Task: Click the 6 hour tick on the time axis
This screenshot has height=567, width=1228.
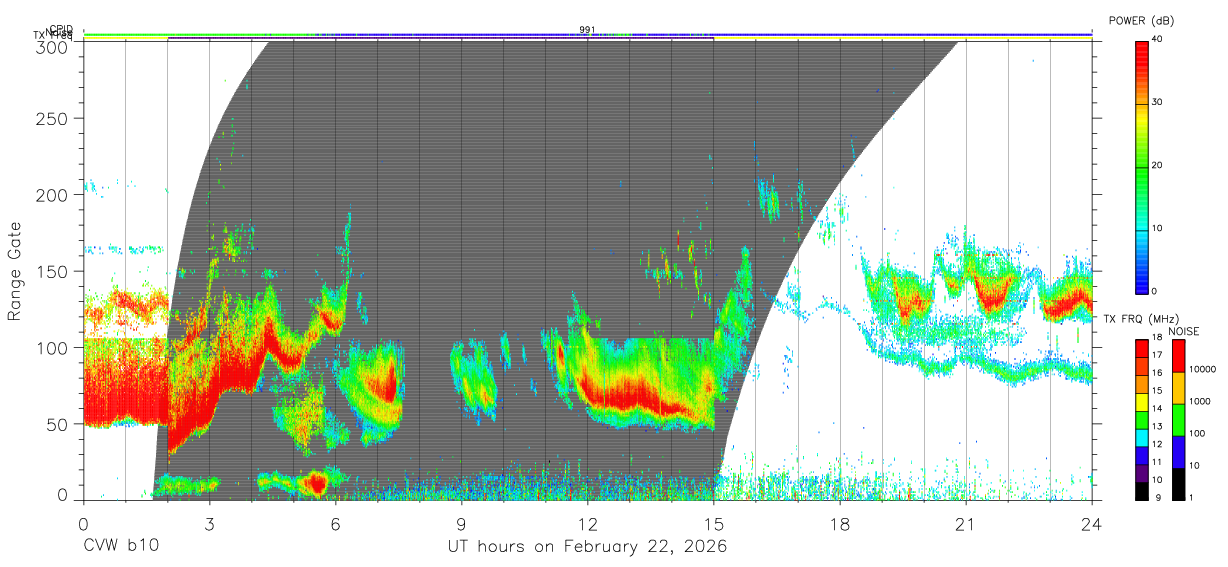Action: (x=335, y=523)
